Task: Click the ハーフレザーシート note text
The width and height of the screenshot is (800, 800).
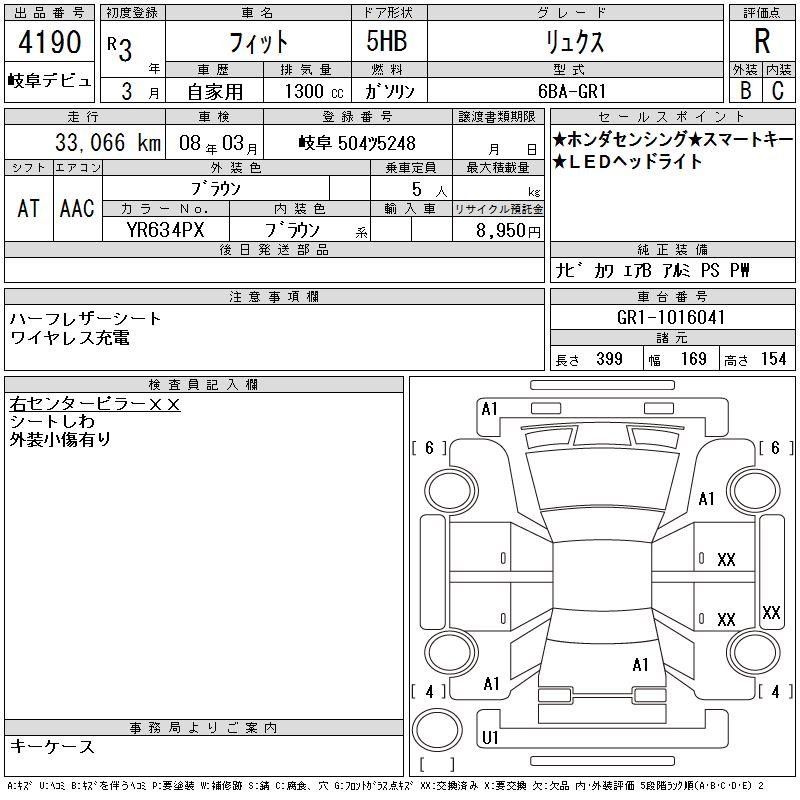Action: pos(85,318)
